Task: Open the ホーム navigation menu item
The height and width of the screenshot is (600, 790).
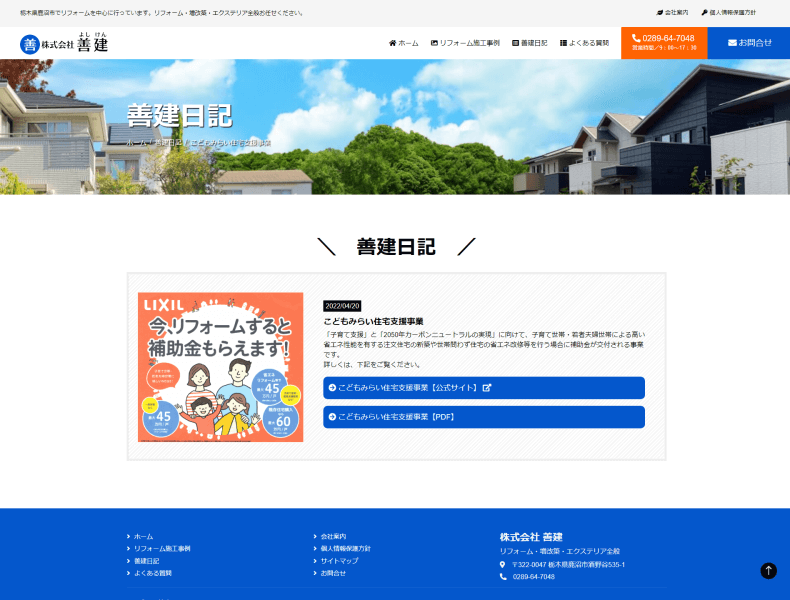Action: point(404,43)
